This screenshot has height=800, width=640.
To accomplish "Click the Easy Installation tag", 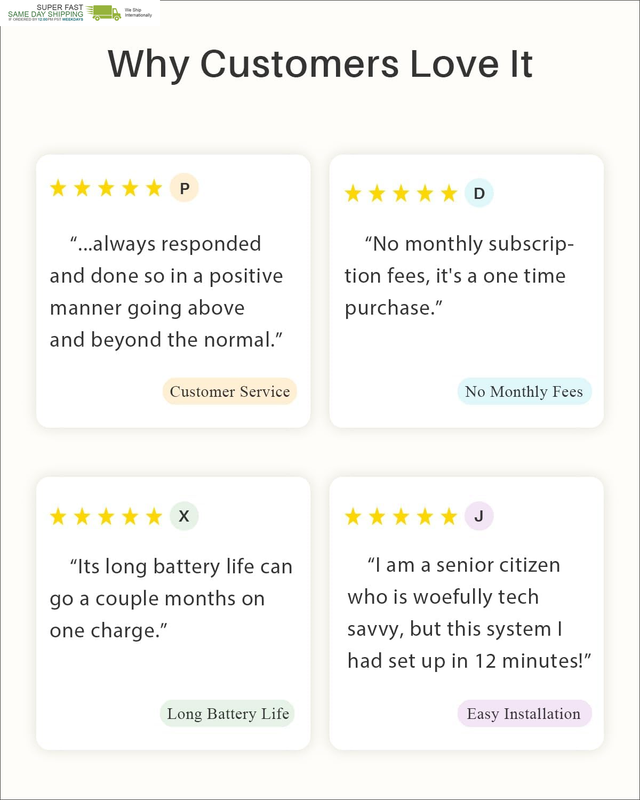I will click(524, 713).
